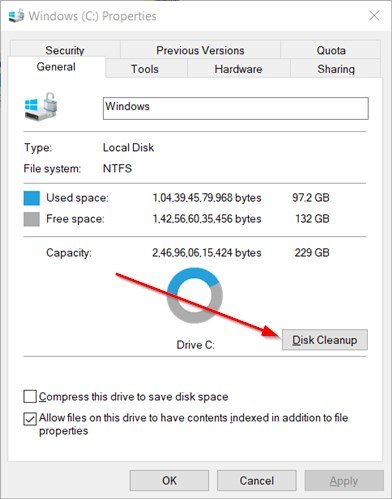Screen dimensions: 392x499
Task: Click the title bar drive icon
Action: coord(16,15)
